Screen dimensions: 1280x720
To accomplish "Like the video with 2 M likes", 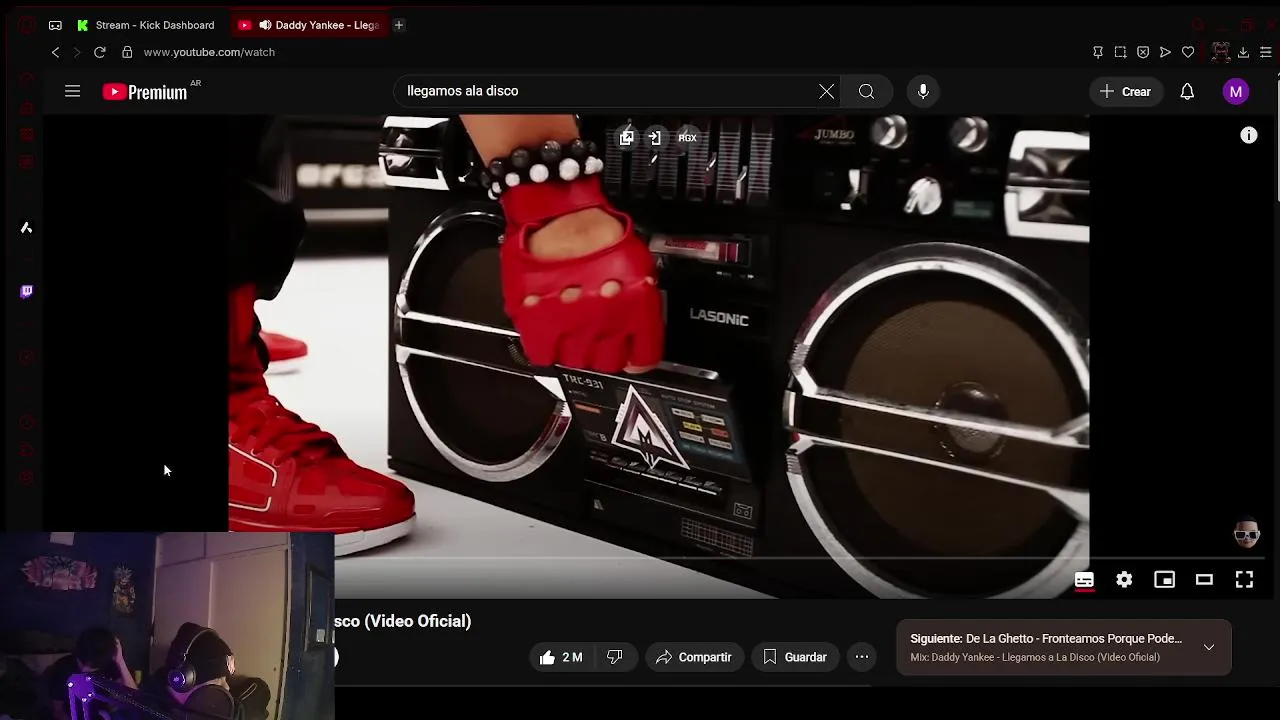I will pyautogui.click(x=561, y=657).
